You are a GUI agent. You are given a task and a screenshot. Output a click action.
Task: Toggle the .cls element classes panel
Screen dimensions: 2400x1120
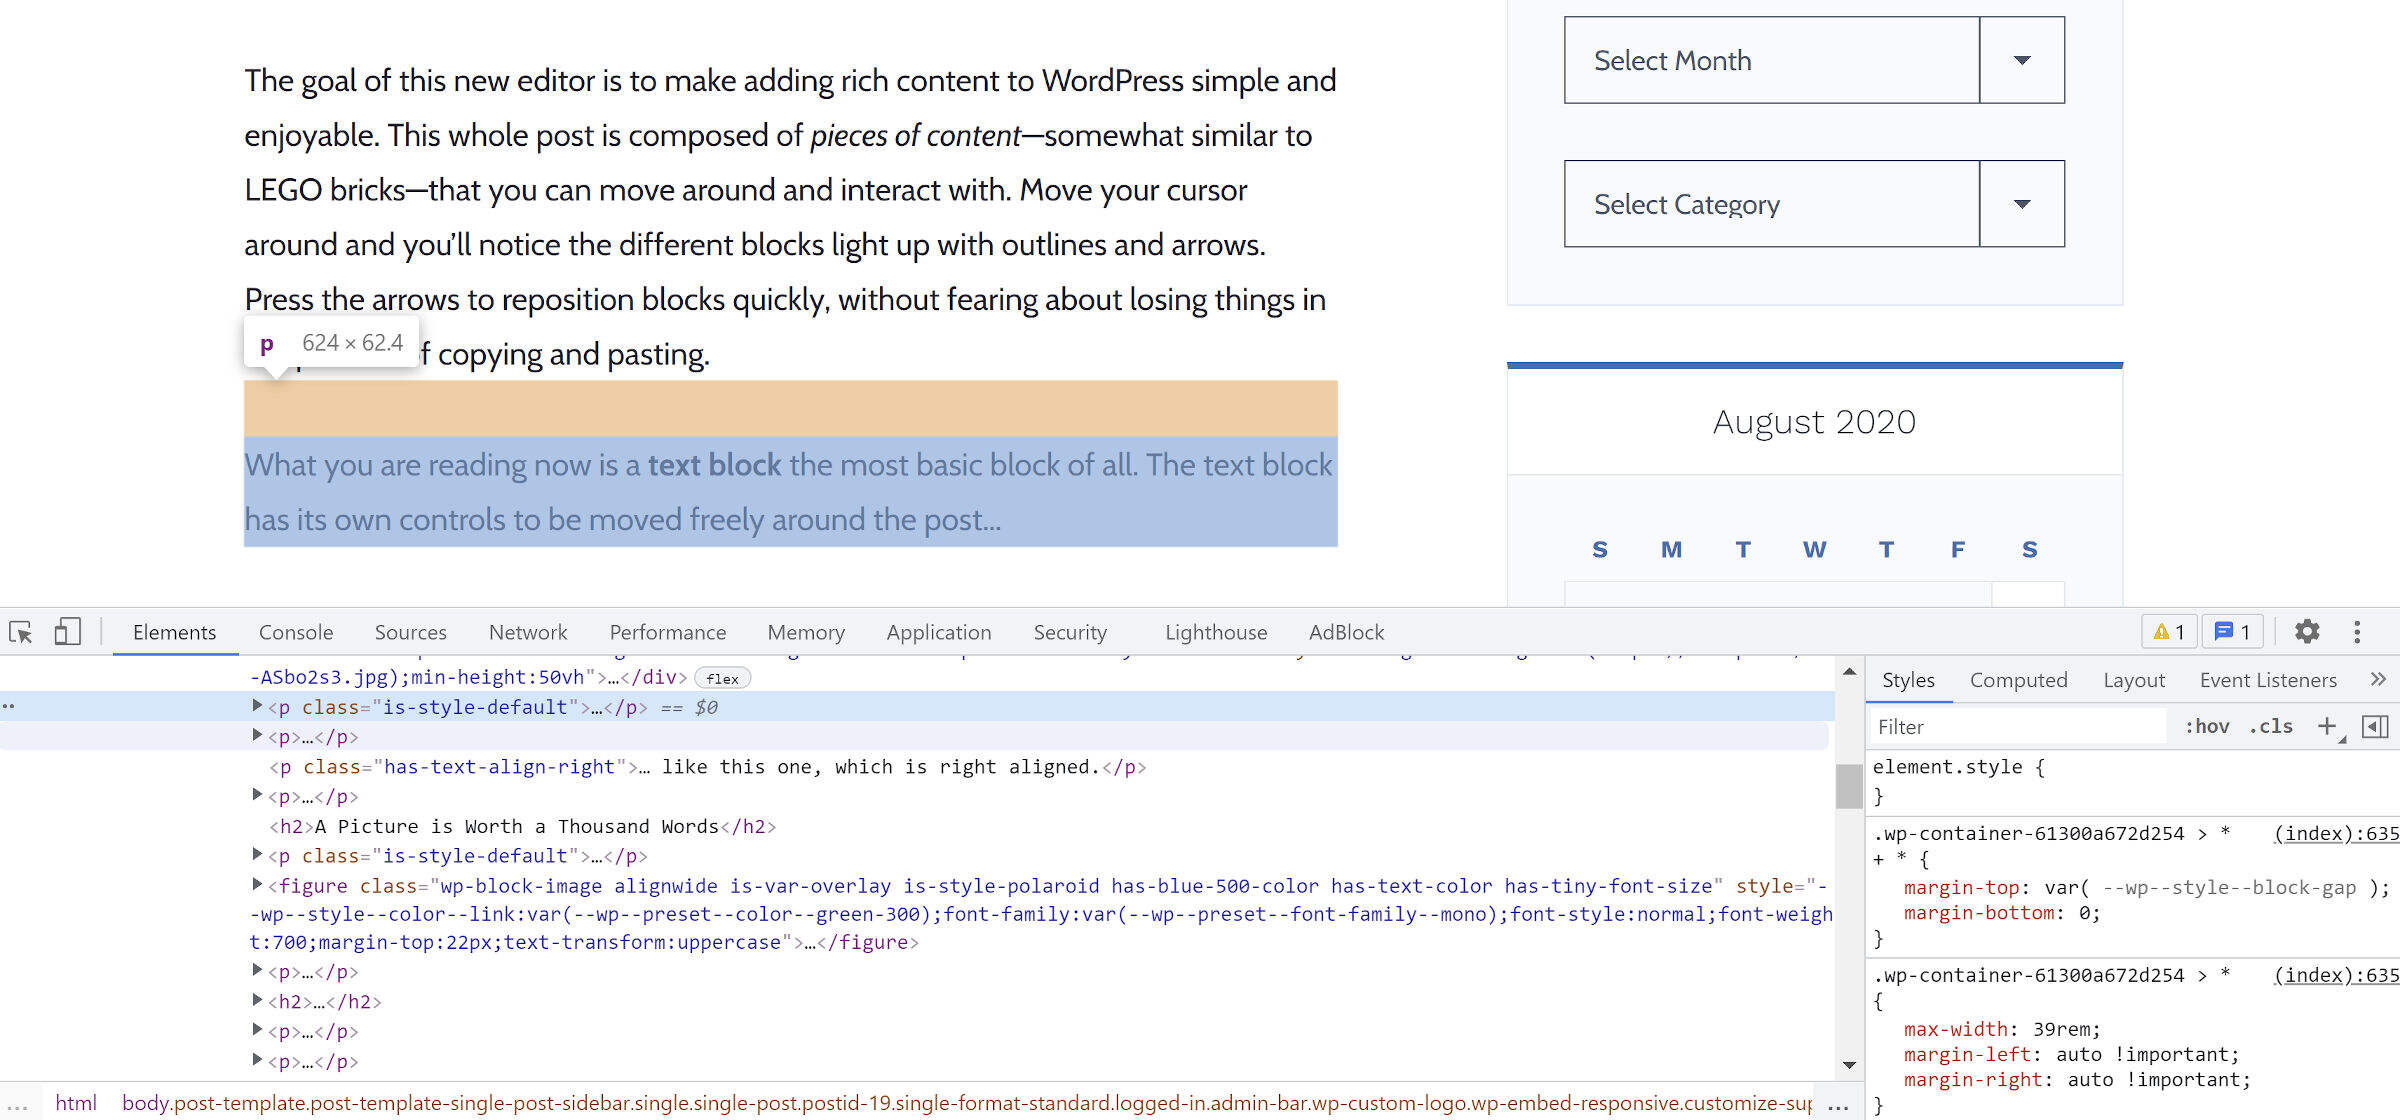[2270, 726]
